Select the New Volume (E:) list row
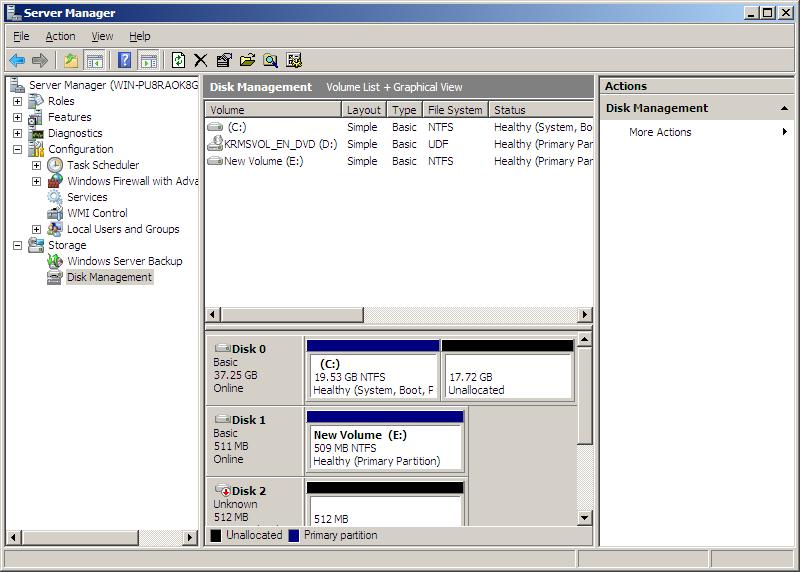Viewport: 800px width, 572px height. coord(399,161)
